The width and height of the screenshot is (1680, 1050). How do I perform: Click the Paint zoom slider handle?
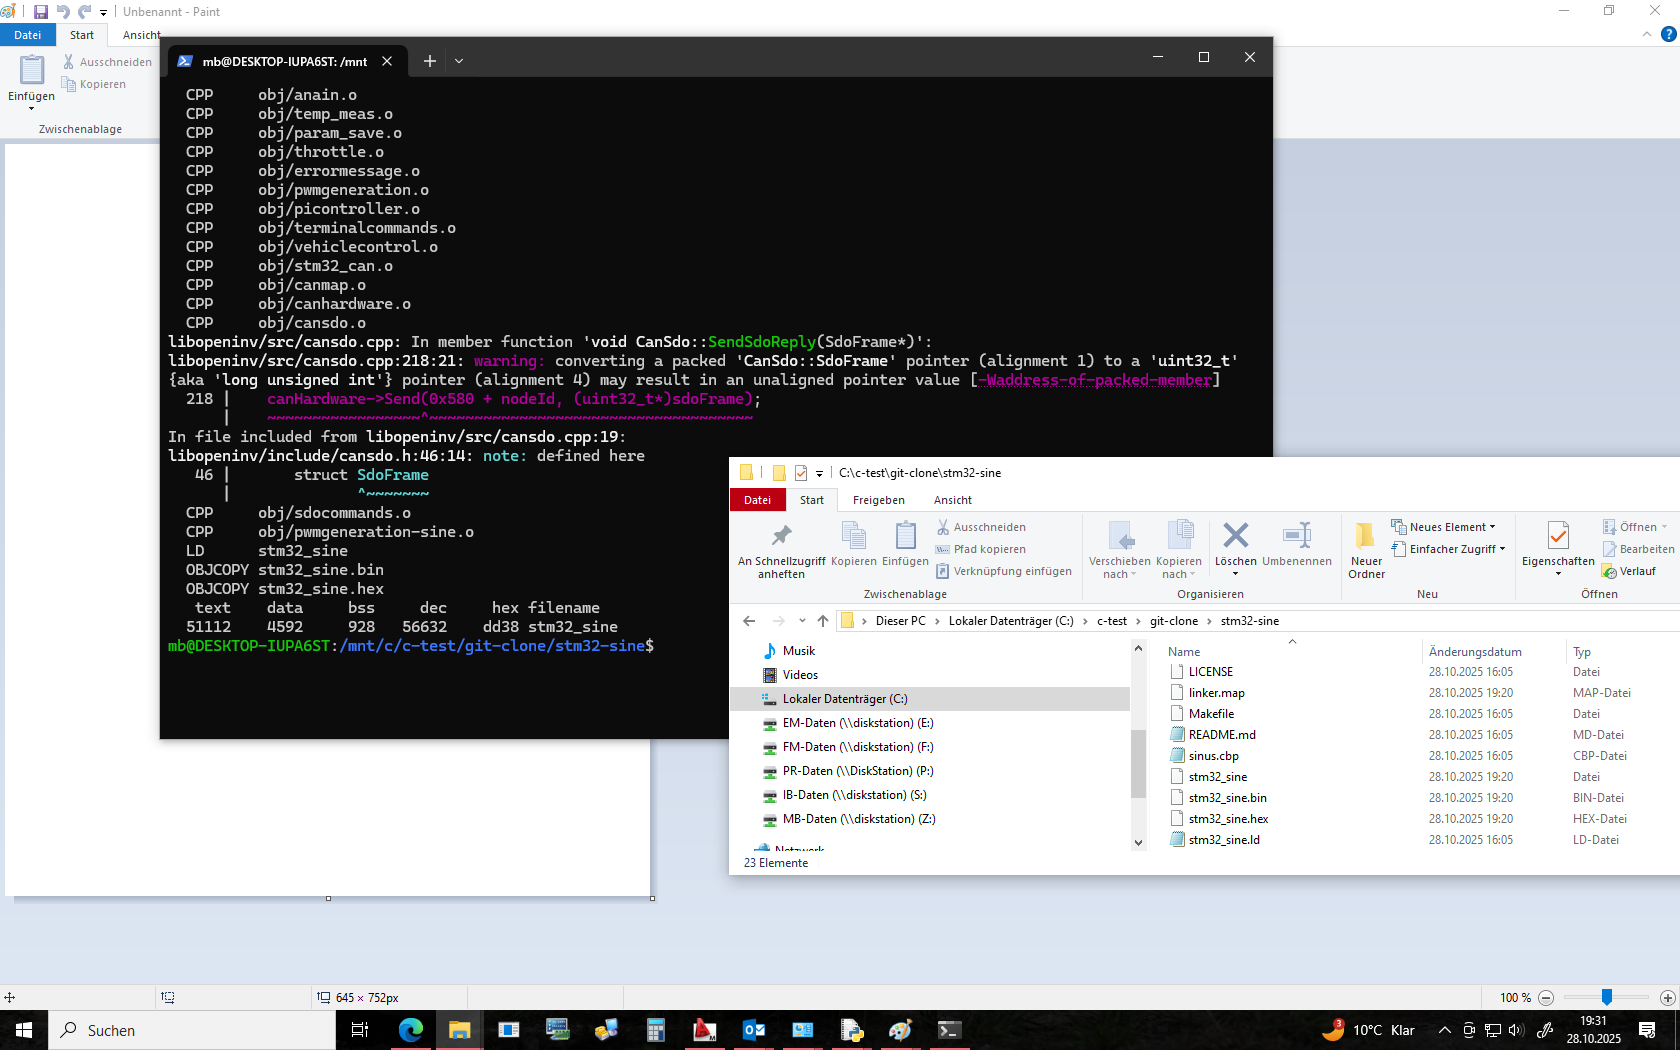(x=1606, y=997)
